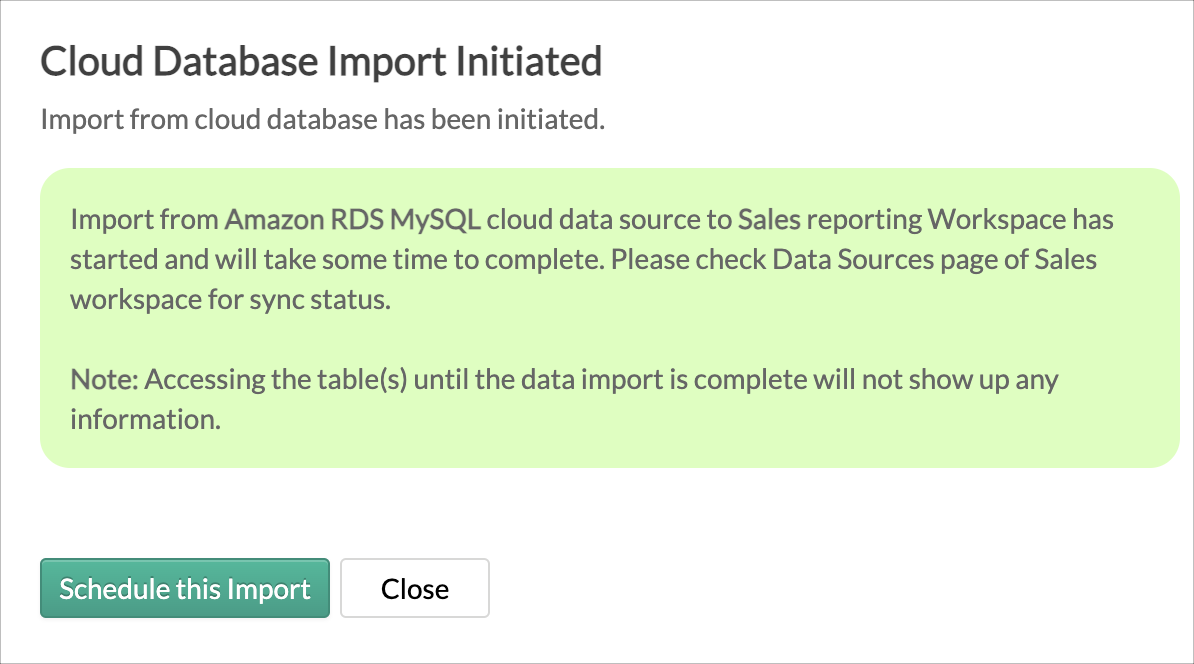Click the Schedule this Import button
This screenshot has width=1194, height=664.
pyautogui.click(x=185, y=589)
